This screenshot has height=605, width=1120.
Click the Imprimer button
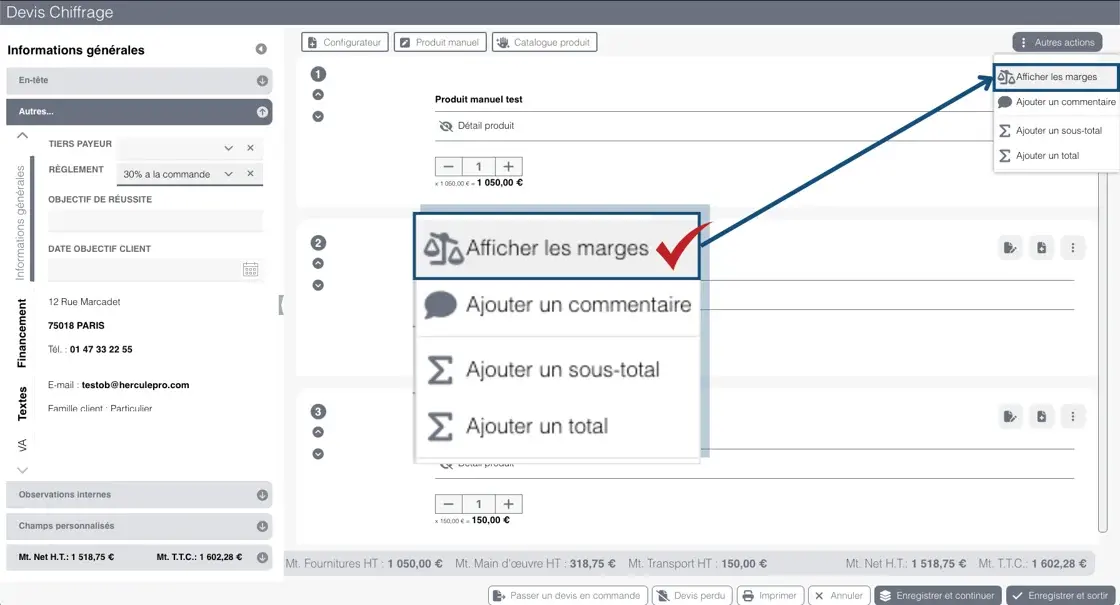[x=770, y=596]
